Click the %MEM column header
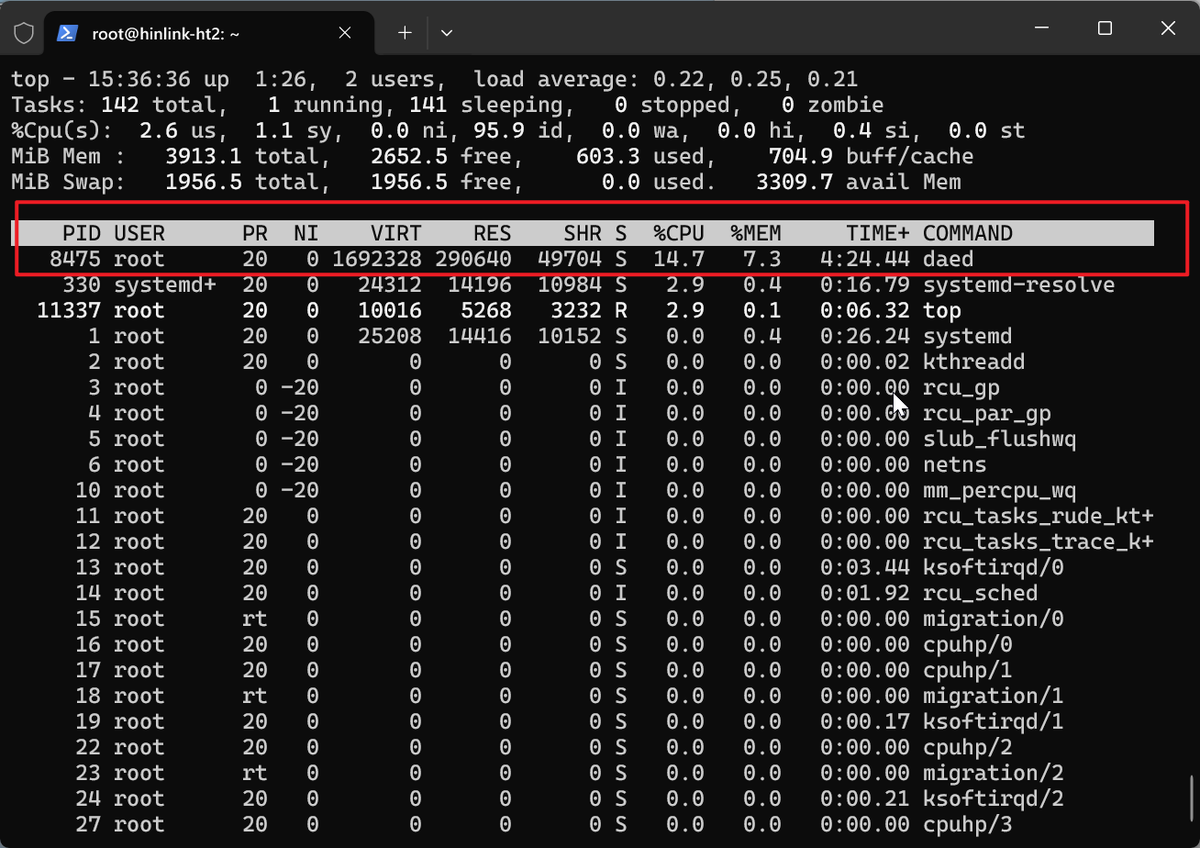This screenshot has height=848, width=1200. click(756, 233)
